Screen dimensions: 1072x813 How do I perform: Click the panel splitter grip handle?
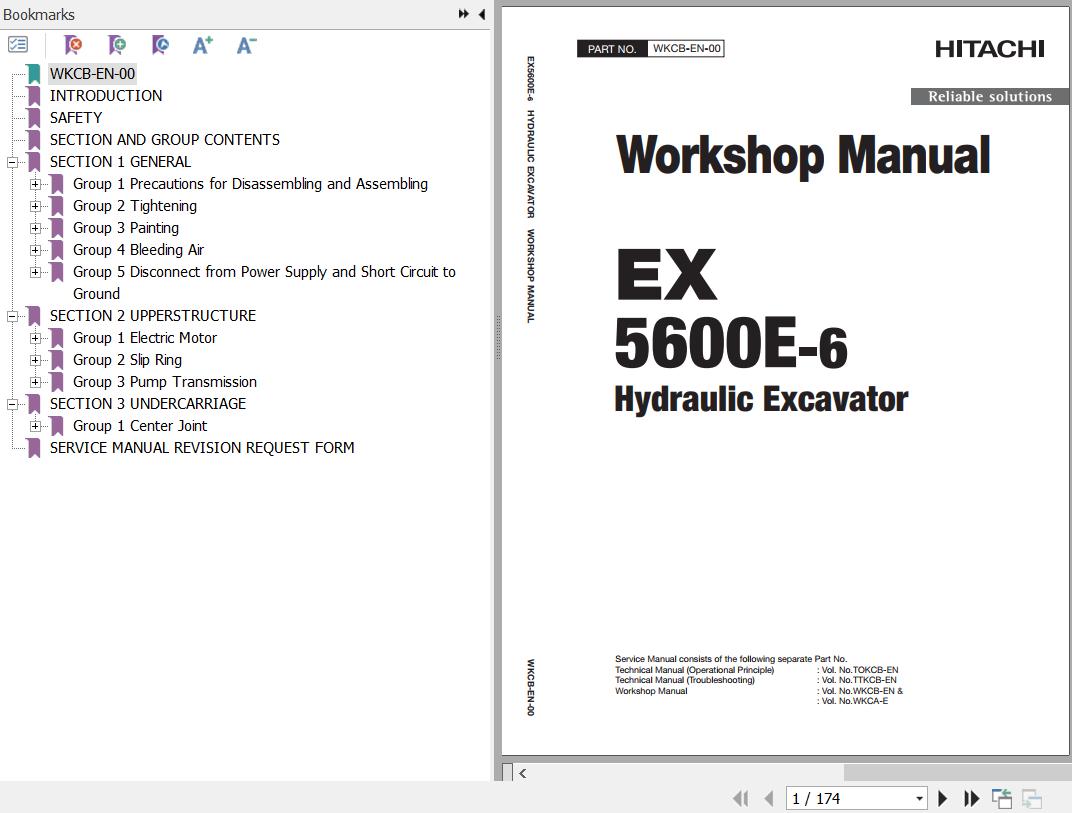498,337
